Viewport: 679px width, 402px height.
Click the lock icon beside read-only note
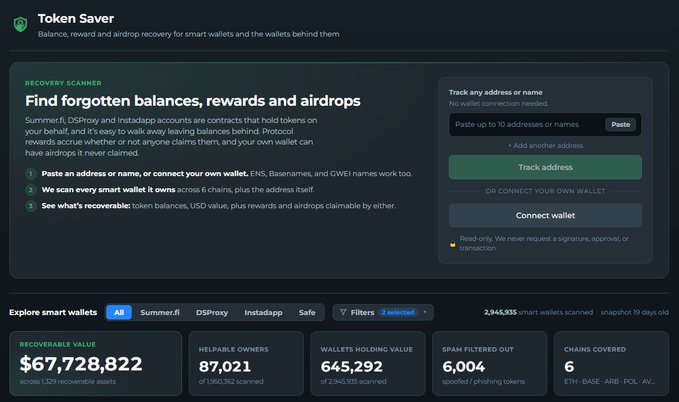(453, 243)
